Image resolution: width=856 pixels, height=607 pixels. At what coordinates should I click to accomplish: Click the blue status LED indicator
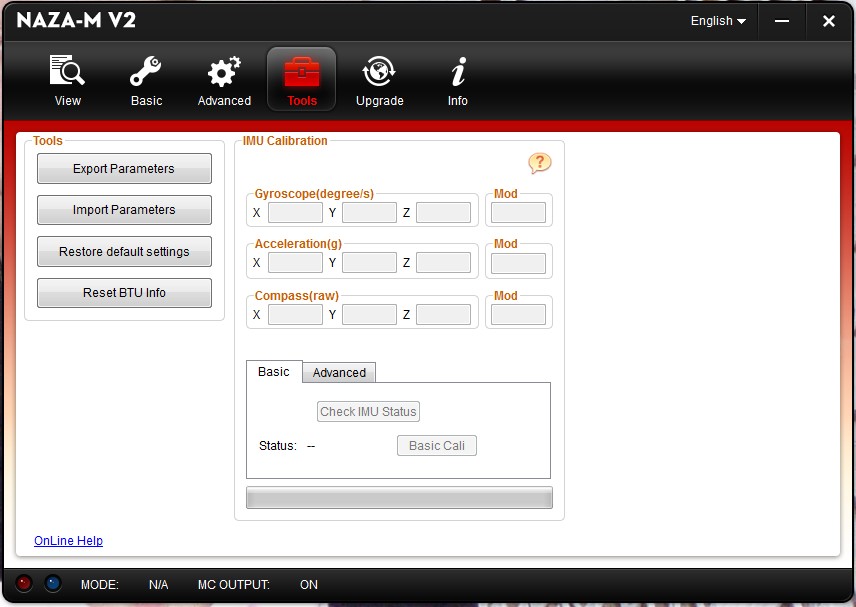pyautogui.click(x=53, y=584)
